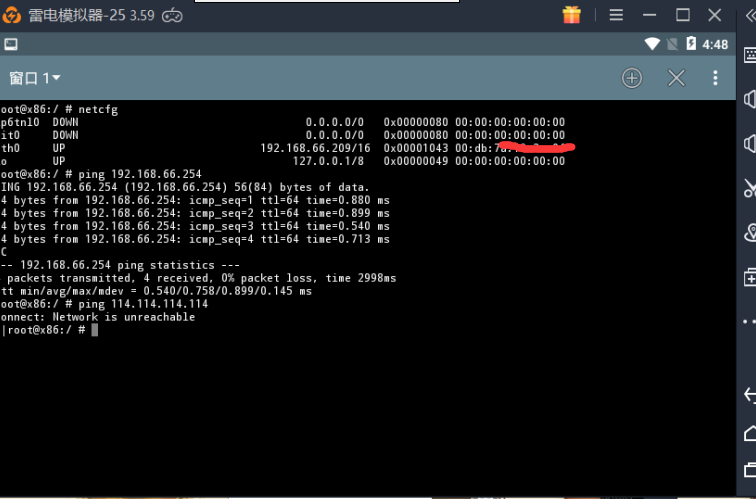The height and width of the screenshot is (499, 756).
Task: Open virtual location pin tool
Action: coord(749,232)
